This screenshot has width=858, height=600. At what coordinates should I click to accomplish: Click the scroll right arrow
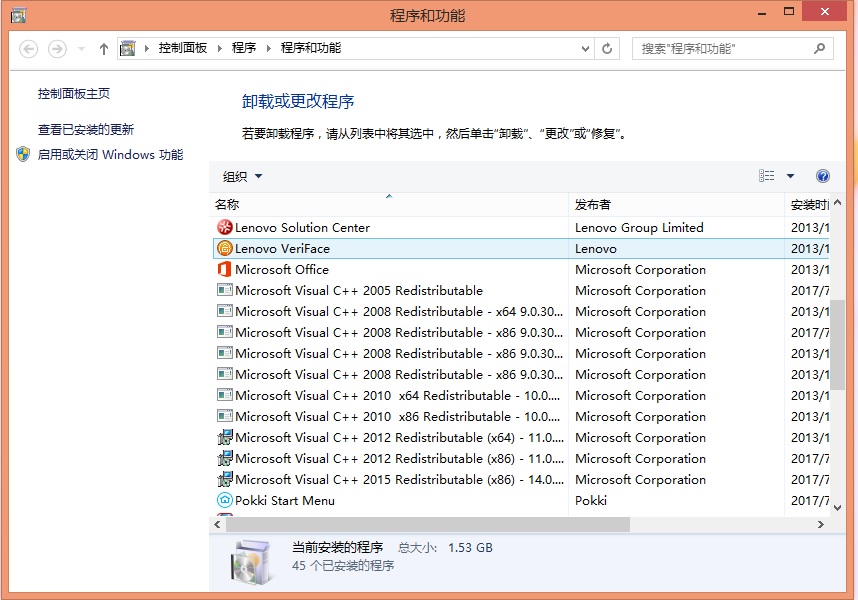(820, 524)
